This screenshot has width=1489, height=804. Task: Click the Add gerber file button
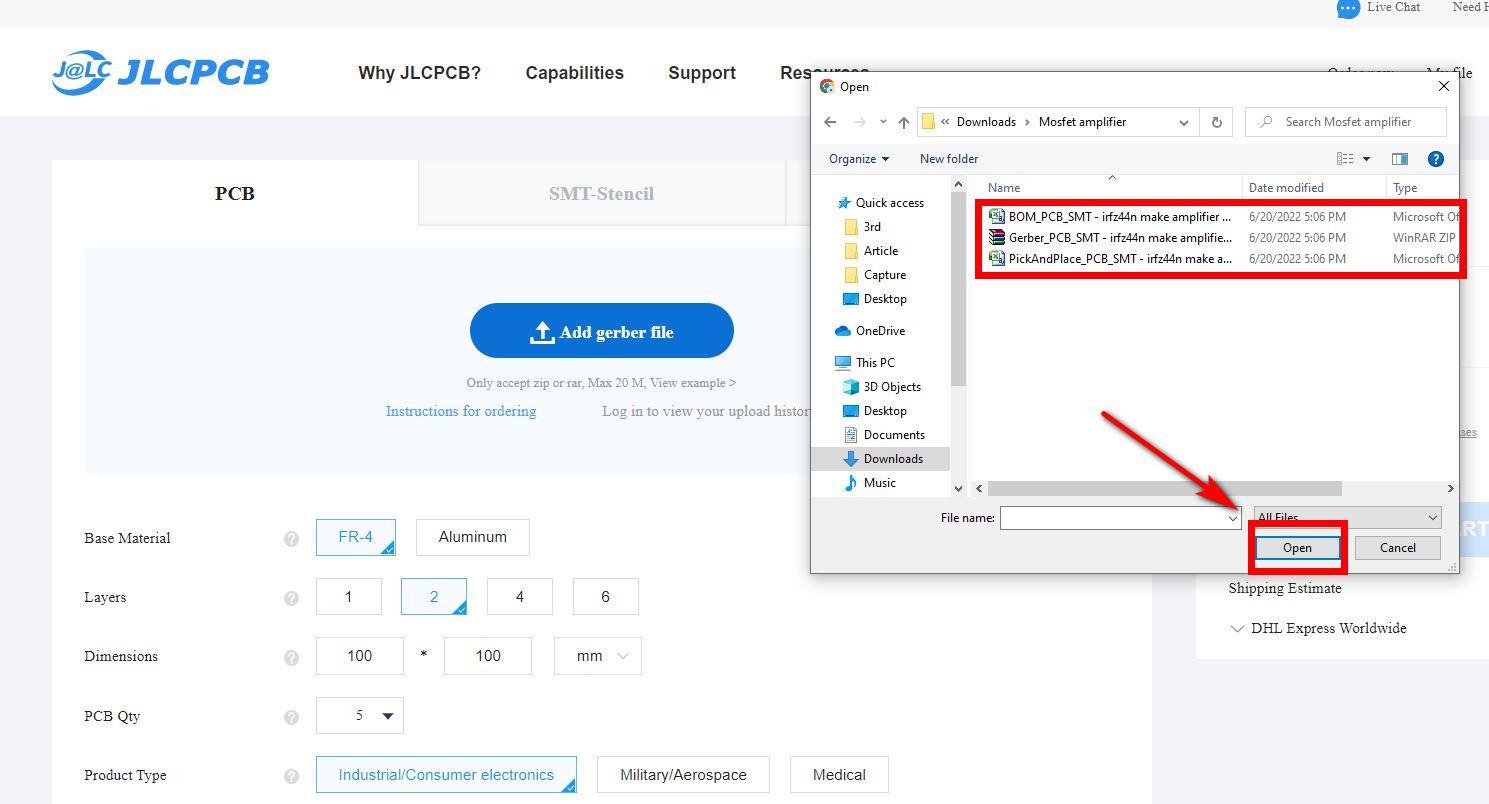[x=602, y=331]
